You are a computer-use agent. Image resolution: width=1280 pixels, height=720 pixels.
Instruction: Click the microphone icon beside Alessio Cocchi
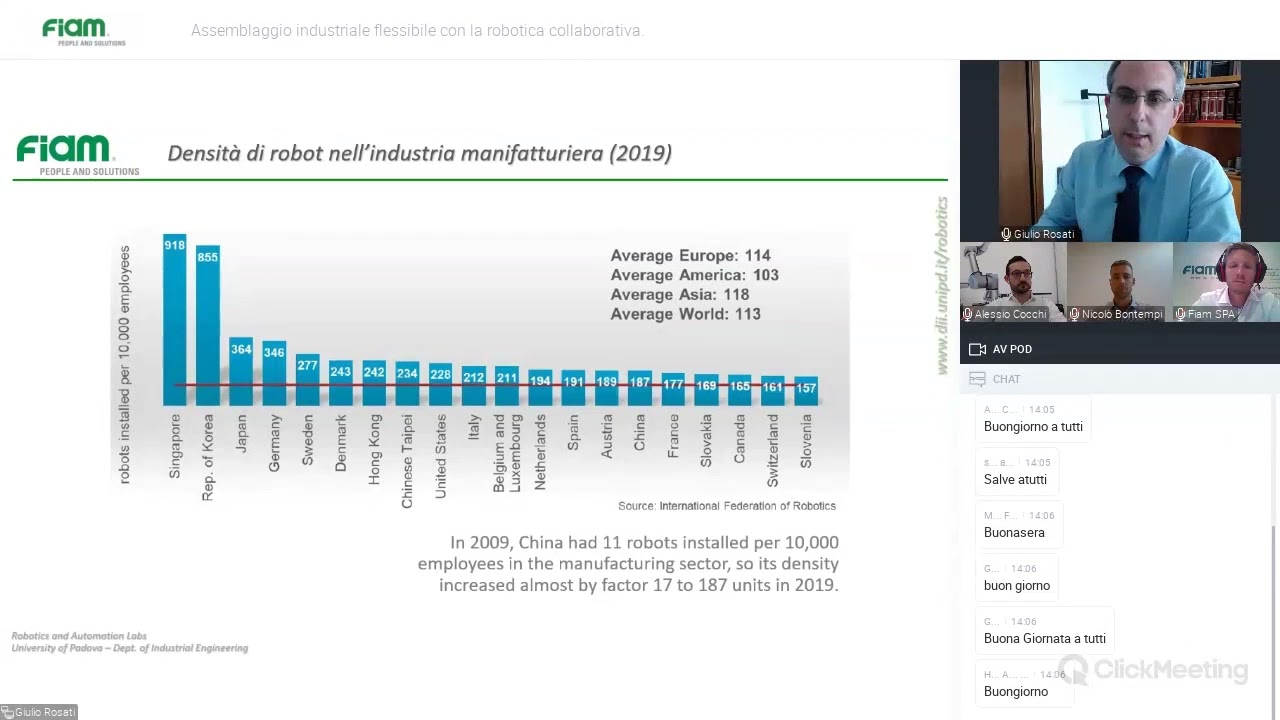967,314
